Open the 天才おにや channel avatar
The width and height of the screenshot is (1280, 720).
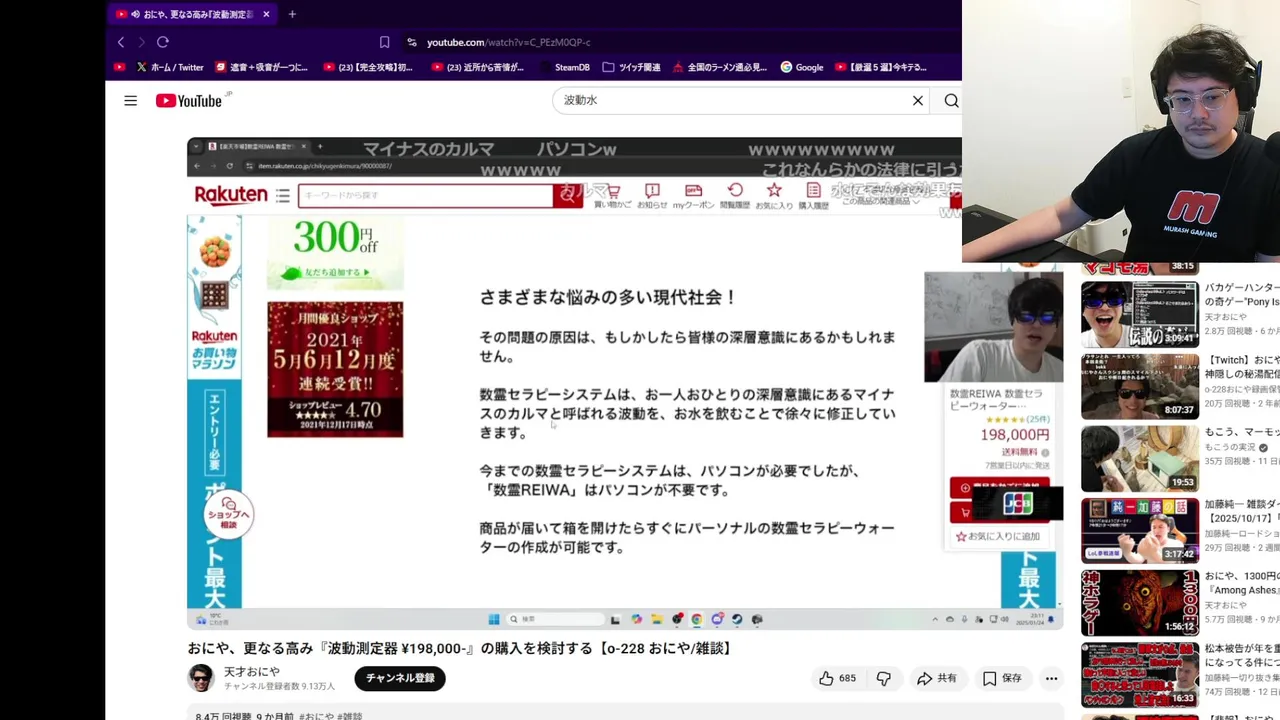click(x=201, y=678)
